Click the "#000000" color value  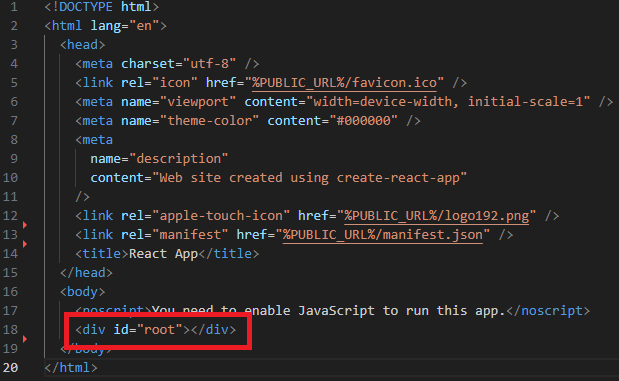363,121
